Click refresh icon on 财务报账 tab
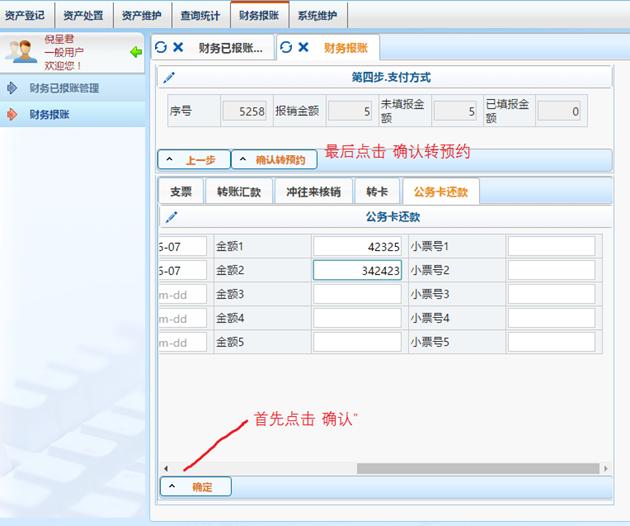The height and width of the screenshot is (526, 630). (x=286, y=47)
